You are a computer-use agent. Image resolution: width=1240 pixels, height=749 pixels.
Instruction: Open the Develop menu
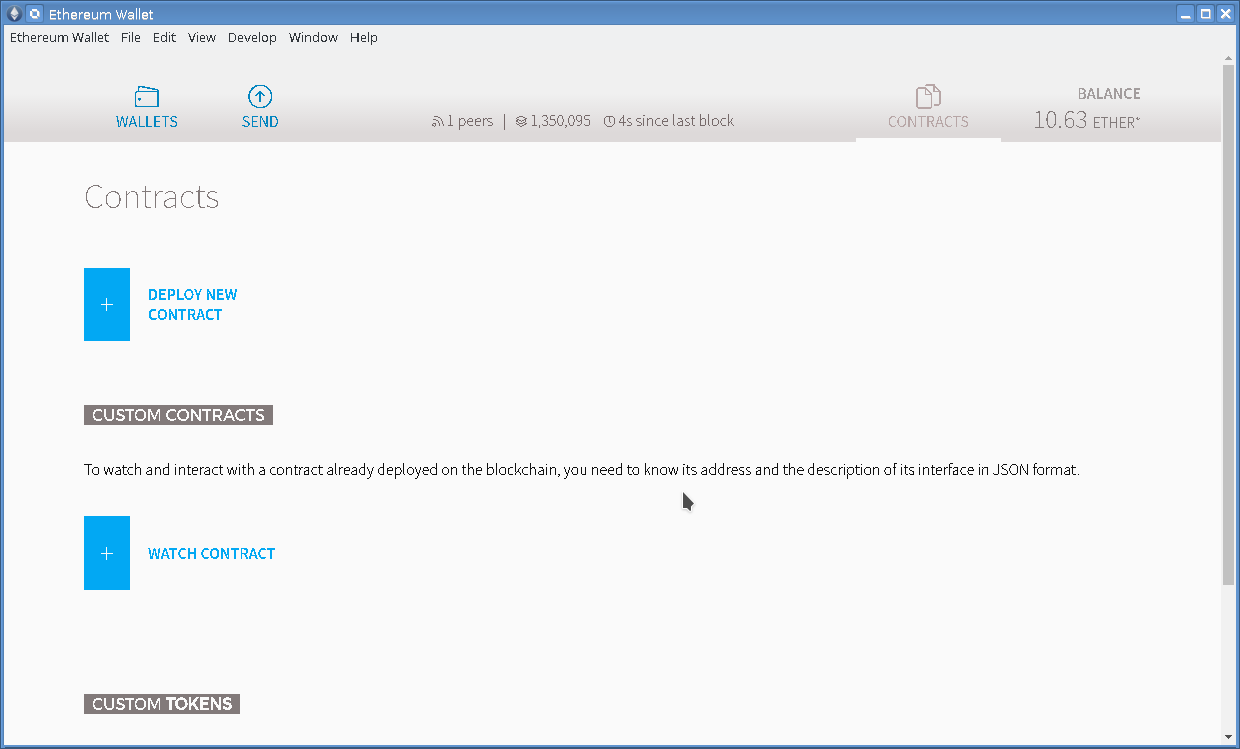point(252,37)
